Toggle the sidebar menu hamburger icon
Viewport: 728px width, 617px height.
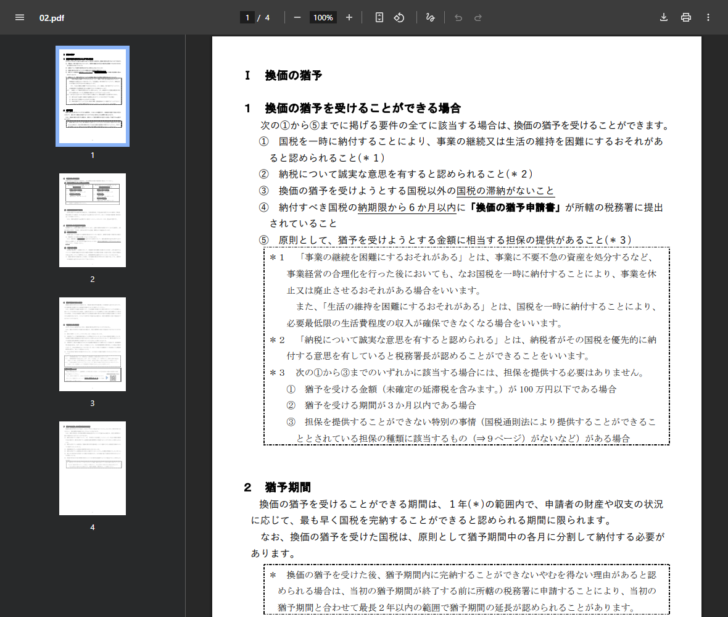20,18
